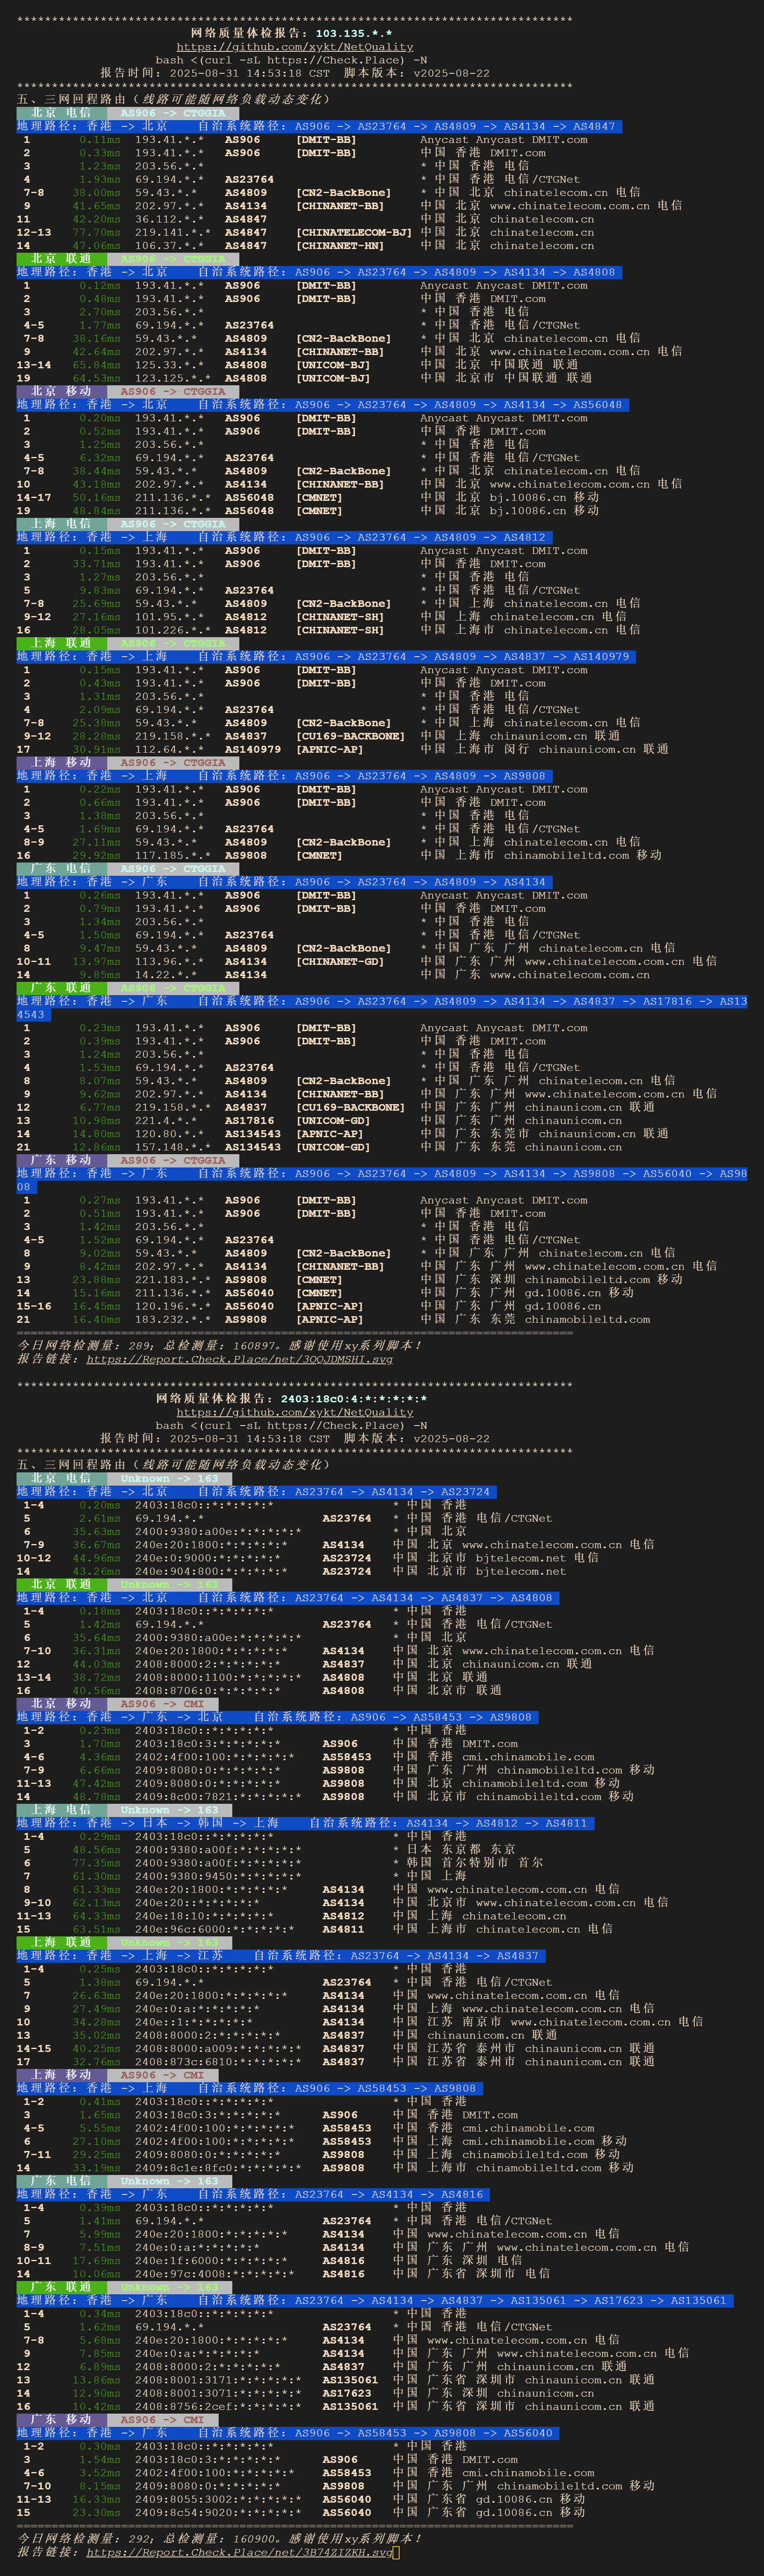
Task: Click latency value '48.56ms'
Action: coord(97,1850)
